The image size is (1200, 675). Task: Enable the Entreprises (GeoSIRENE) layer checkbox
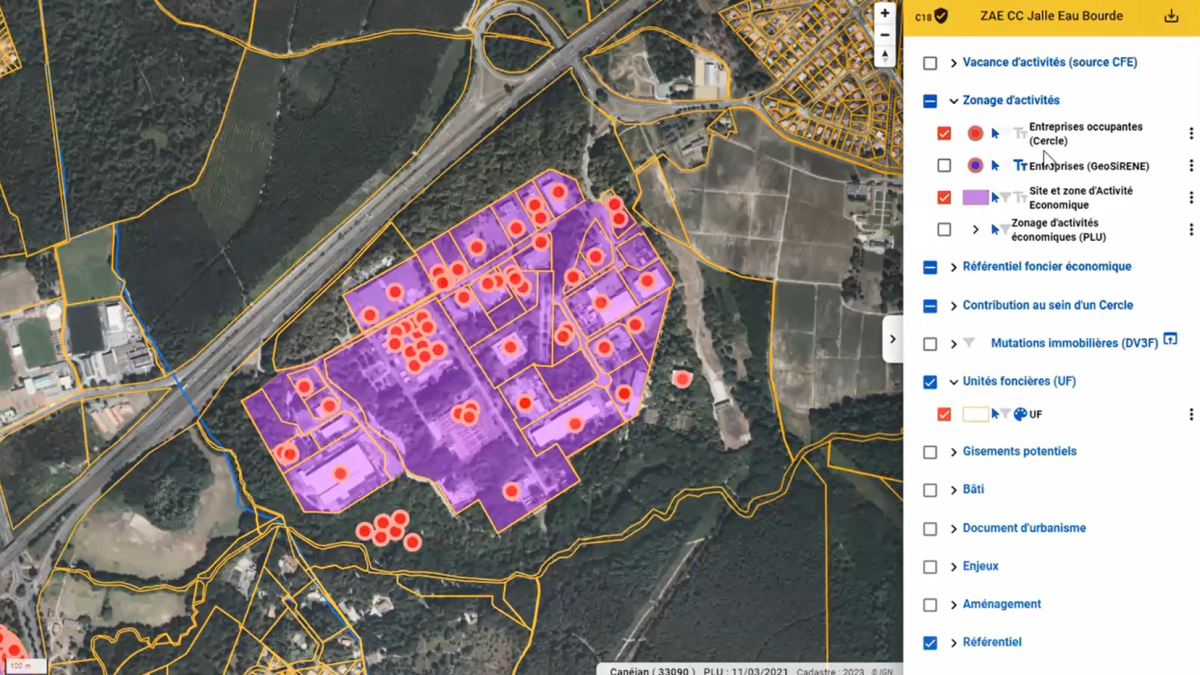[944, 166]
